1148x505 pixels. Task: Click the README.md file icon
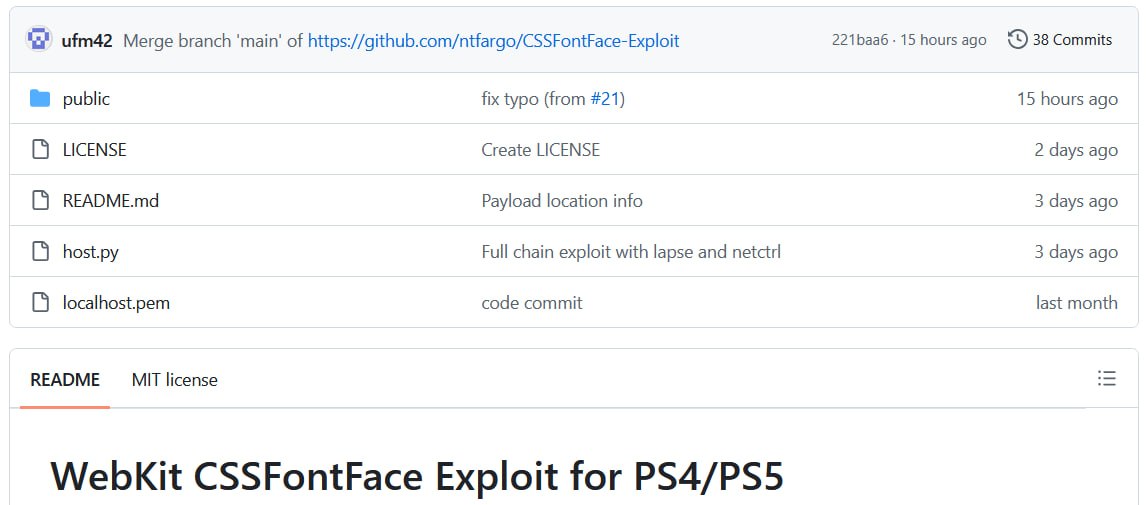[40, 201]
